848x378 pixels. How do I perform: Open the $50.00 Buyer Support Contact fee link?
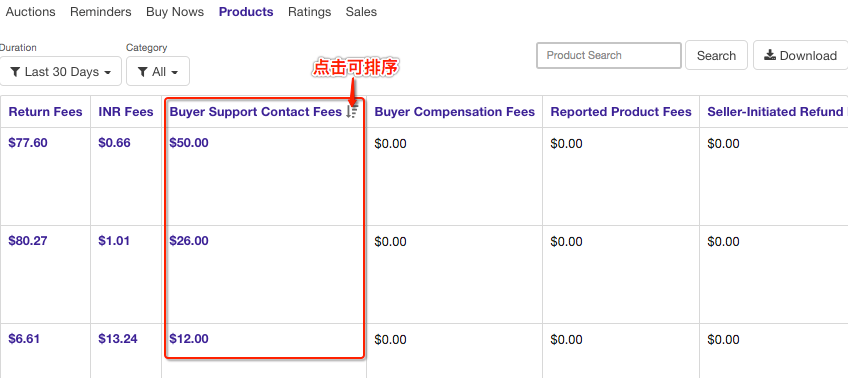[189, 143]
